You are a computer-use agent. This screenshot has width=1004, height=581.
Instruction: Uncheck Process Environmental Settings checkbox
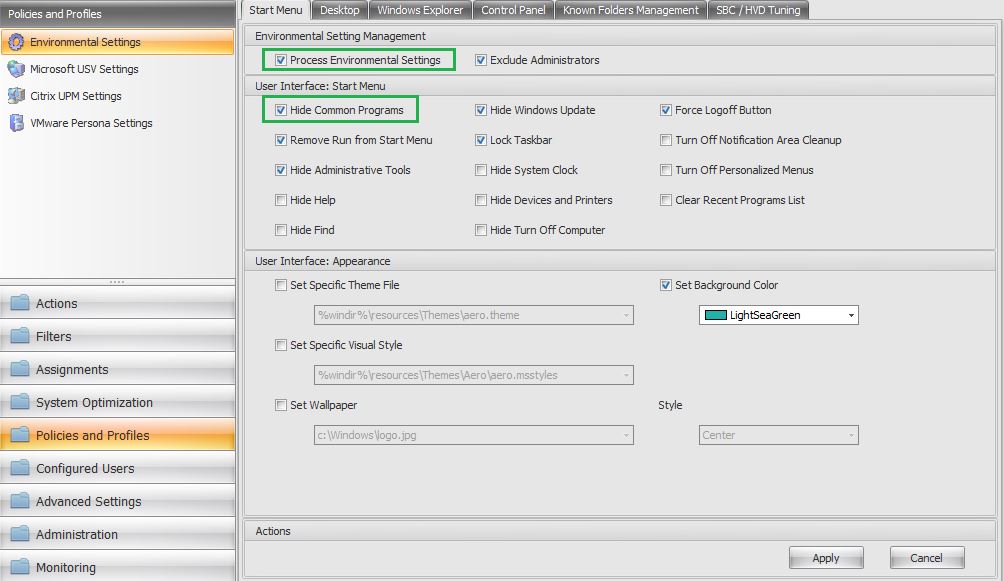(x=281, y=60)
